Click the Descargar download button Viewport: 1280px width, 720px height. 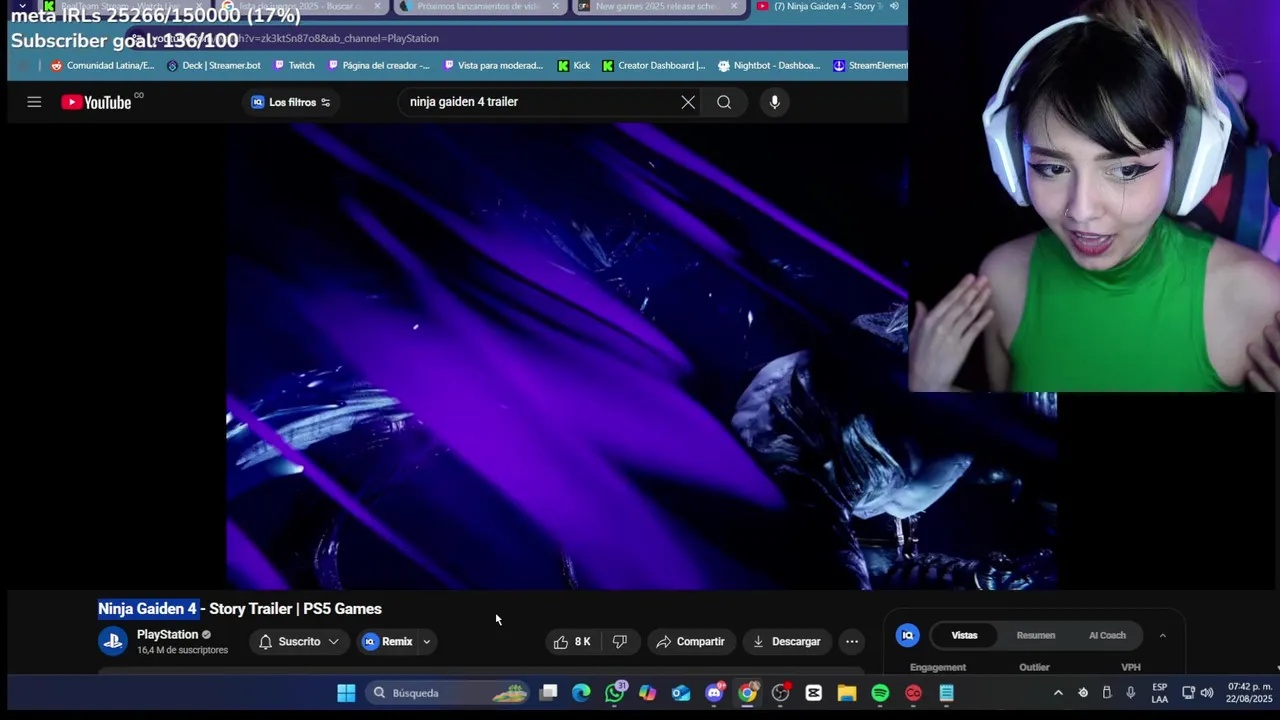787,642
